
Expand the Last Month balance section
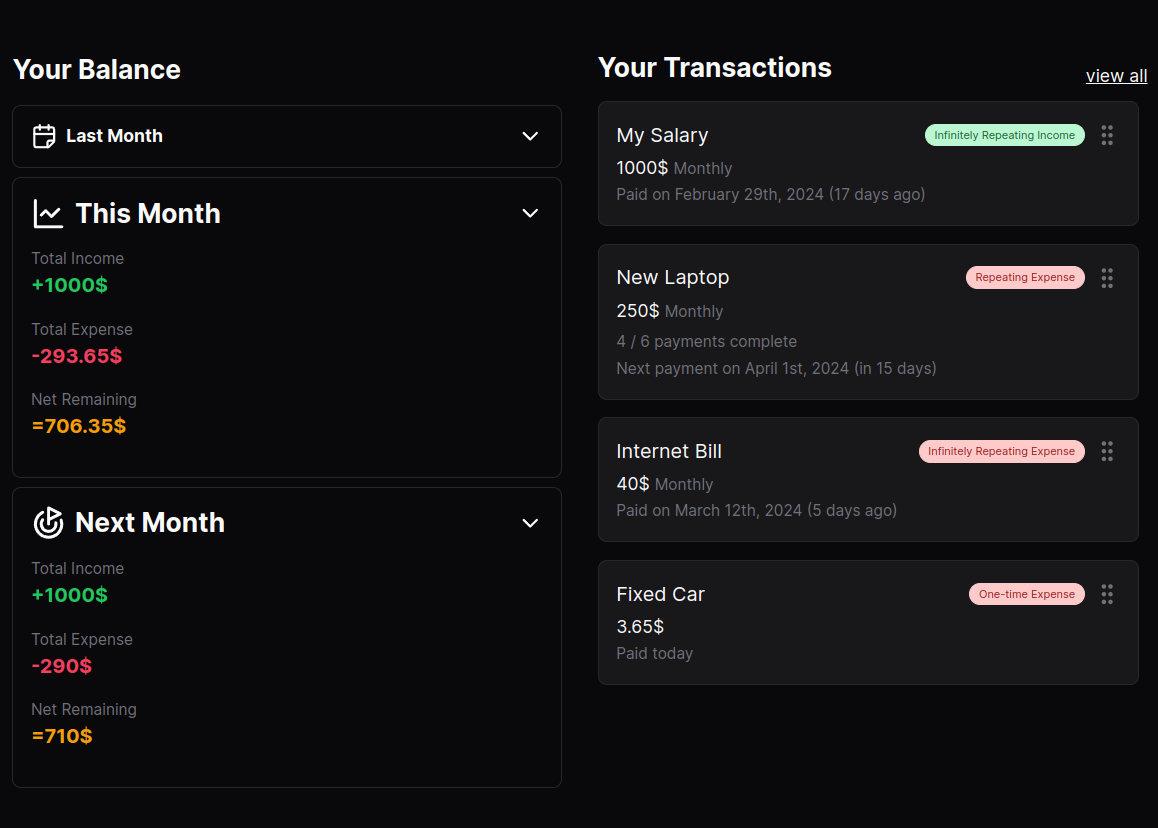tap(530, 136)
